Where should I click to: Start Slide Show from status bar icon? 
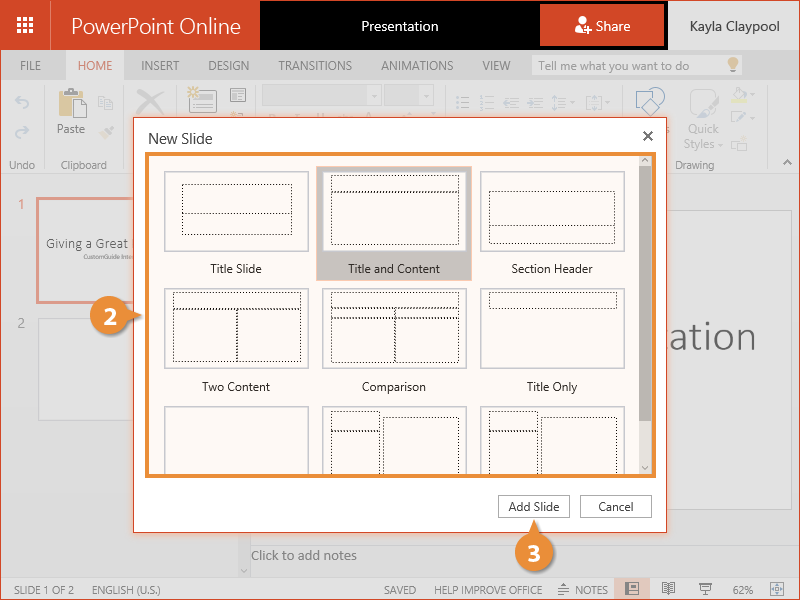(704, 589)
